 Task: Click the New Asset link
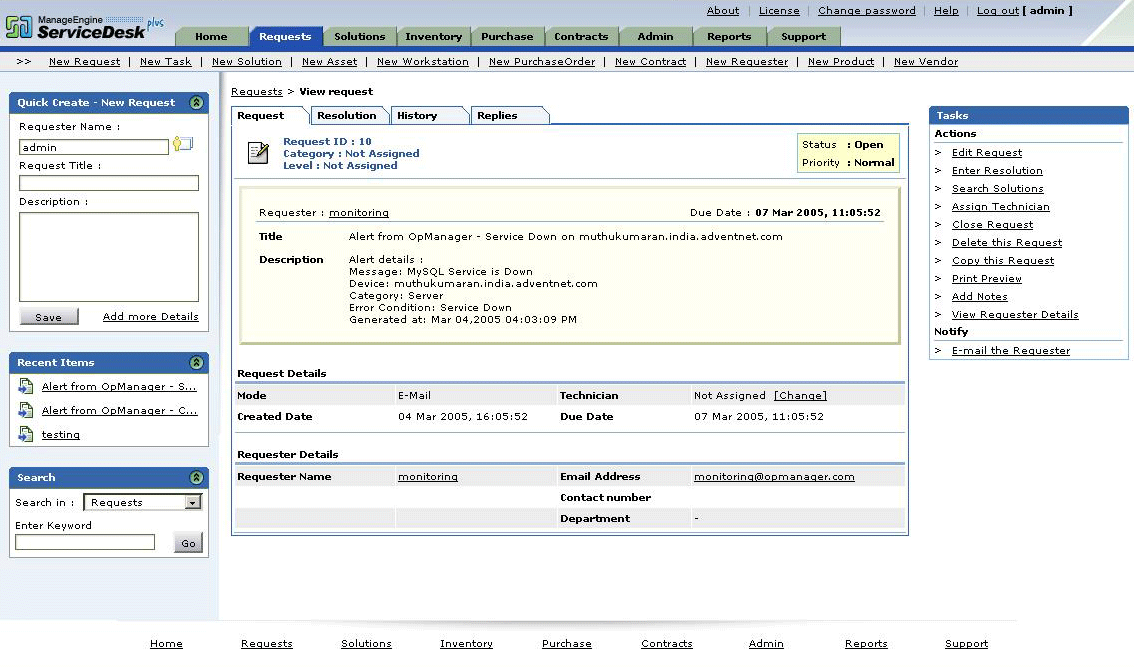[329, 61]
